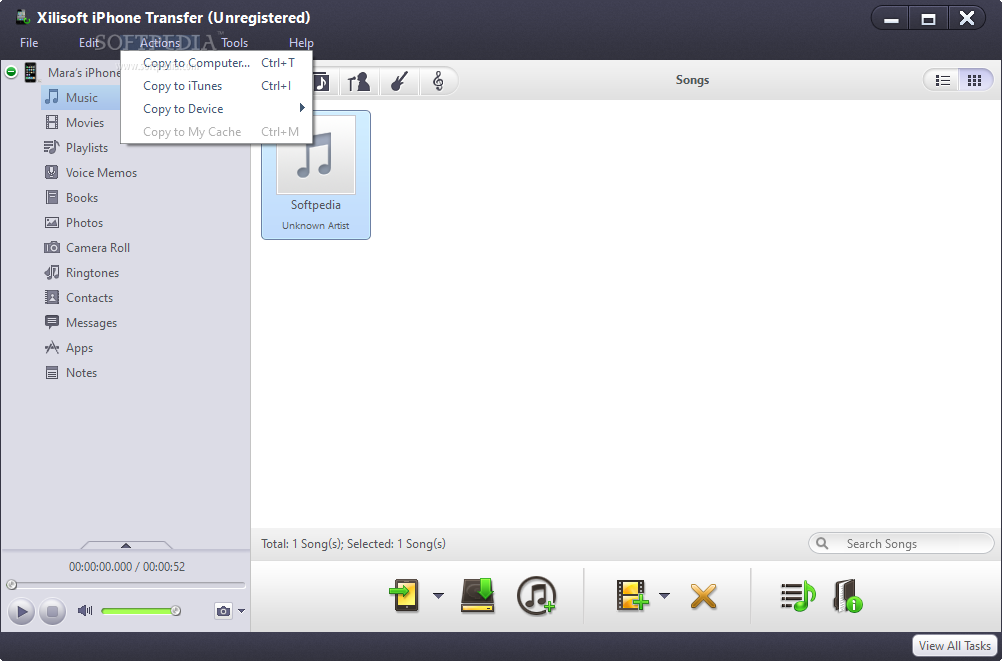Open Voice Memos in the sidebar
This screenshot has width=1002, height=661.
[101, 173]
